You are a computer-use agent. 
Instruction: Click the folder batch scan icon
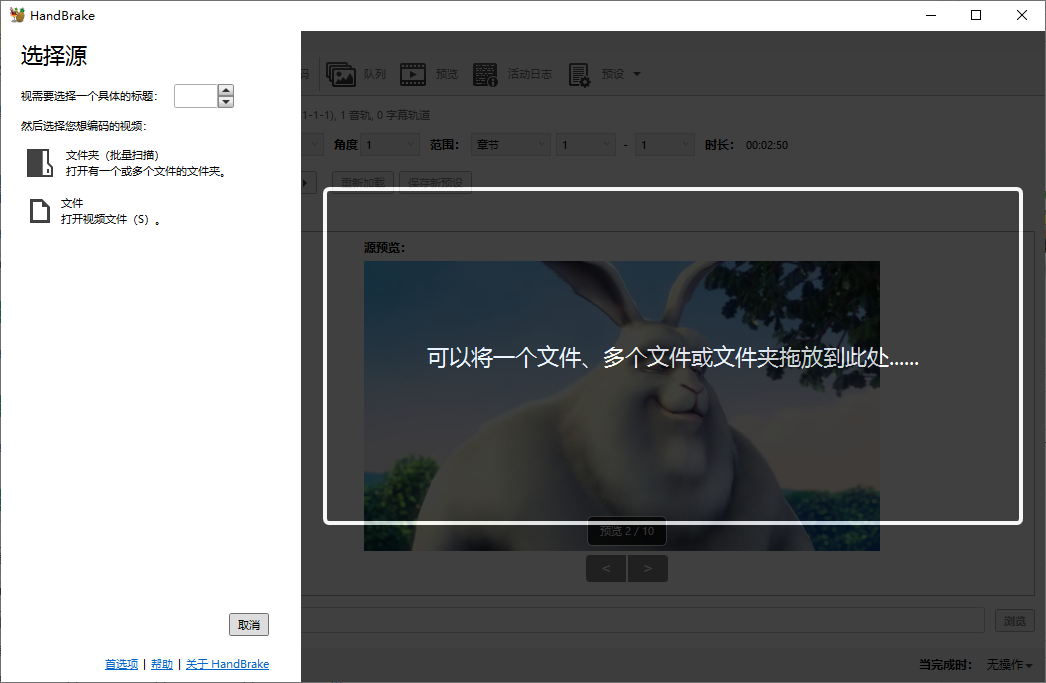coord(39,163)
